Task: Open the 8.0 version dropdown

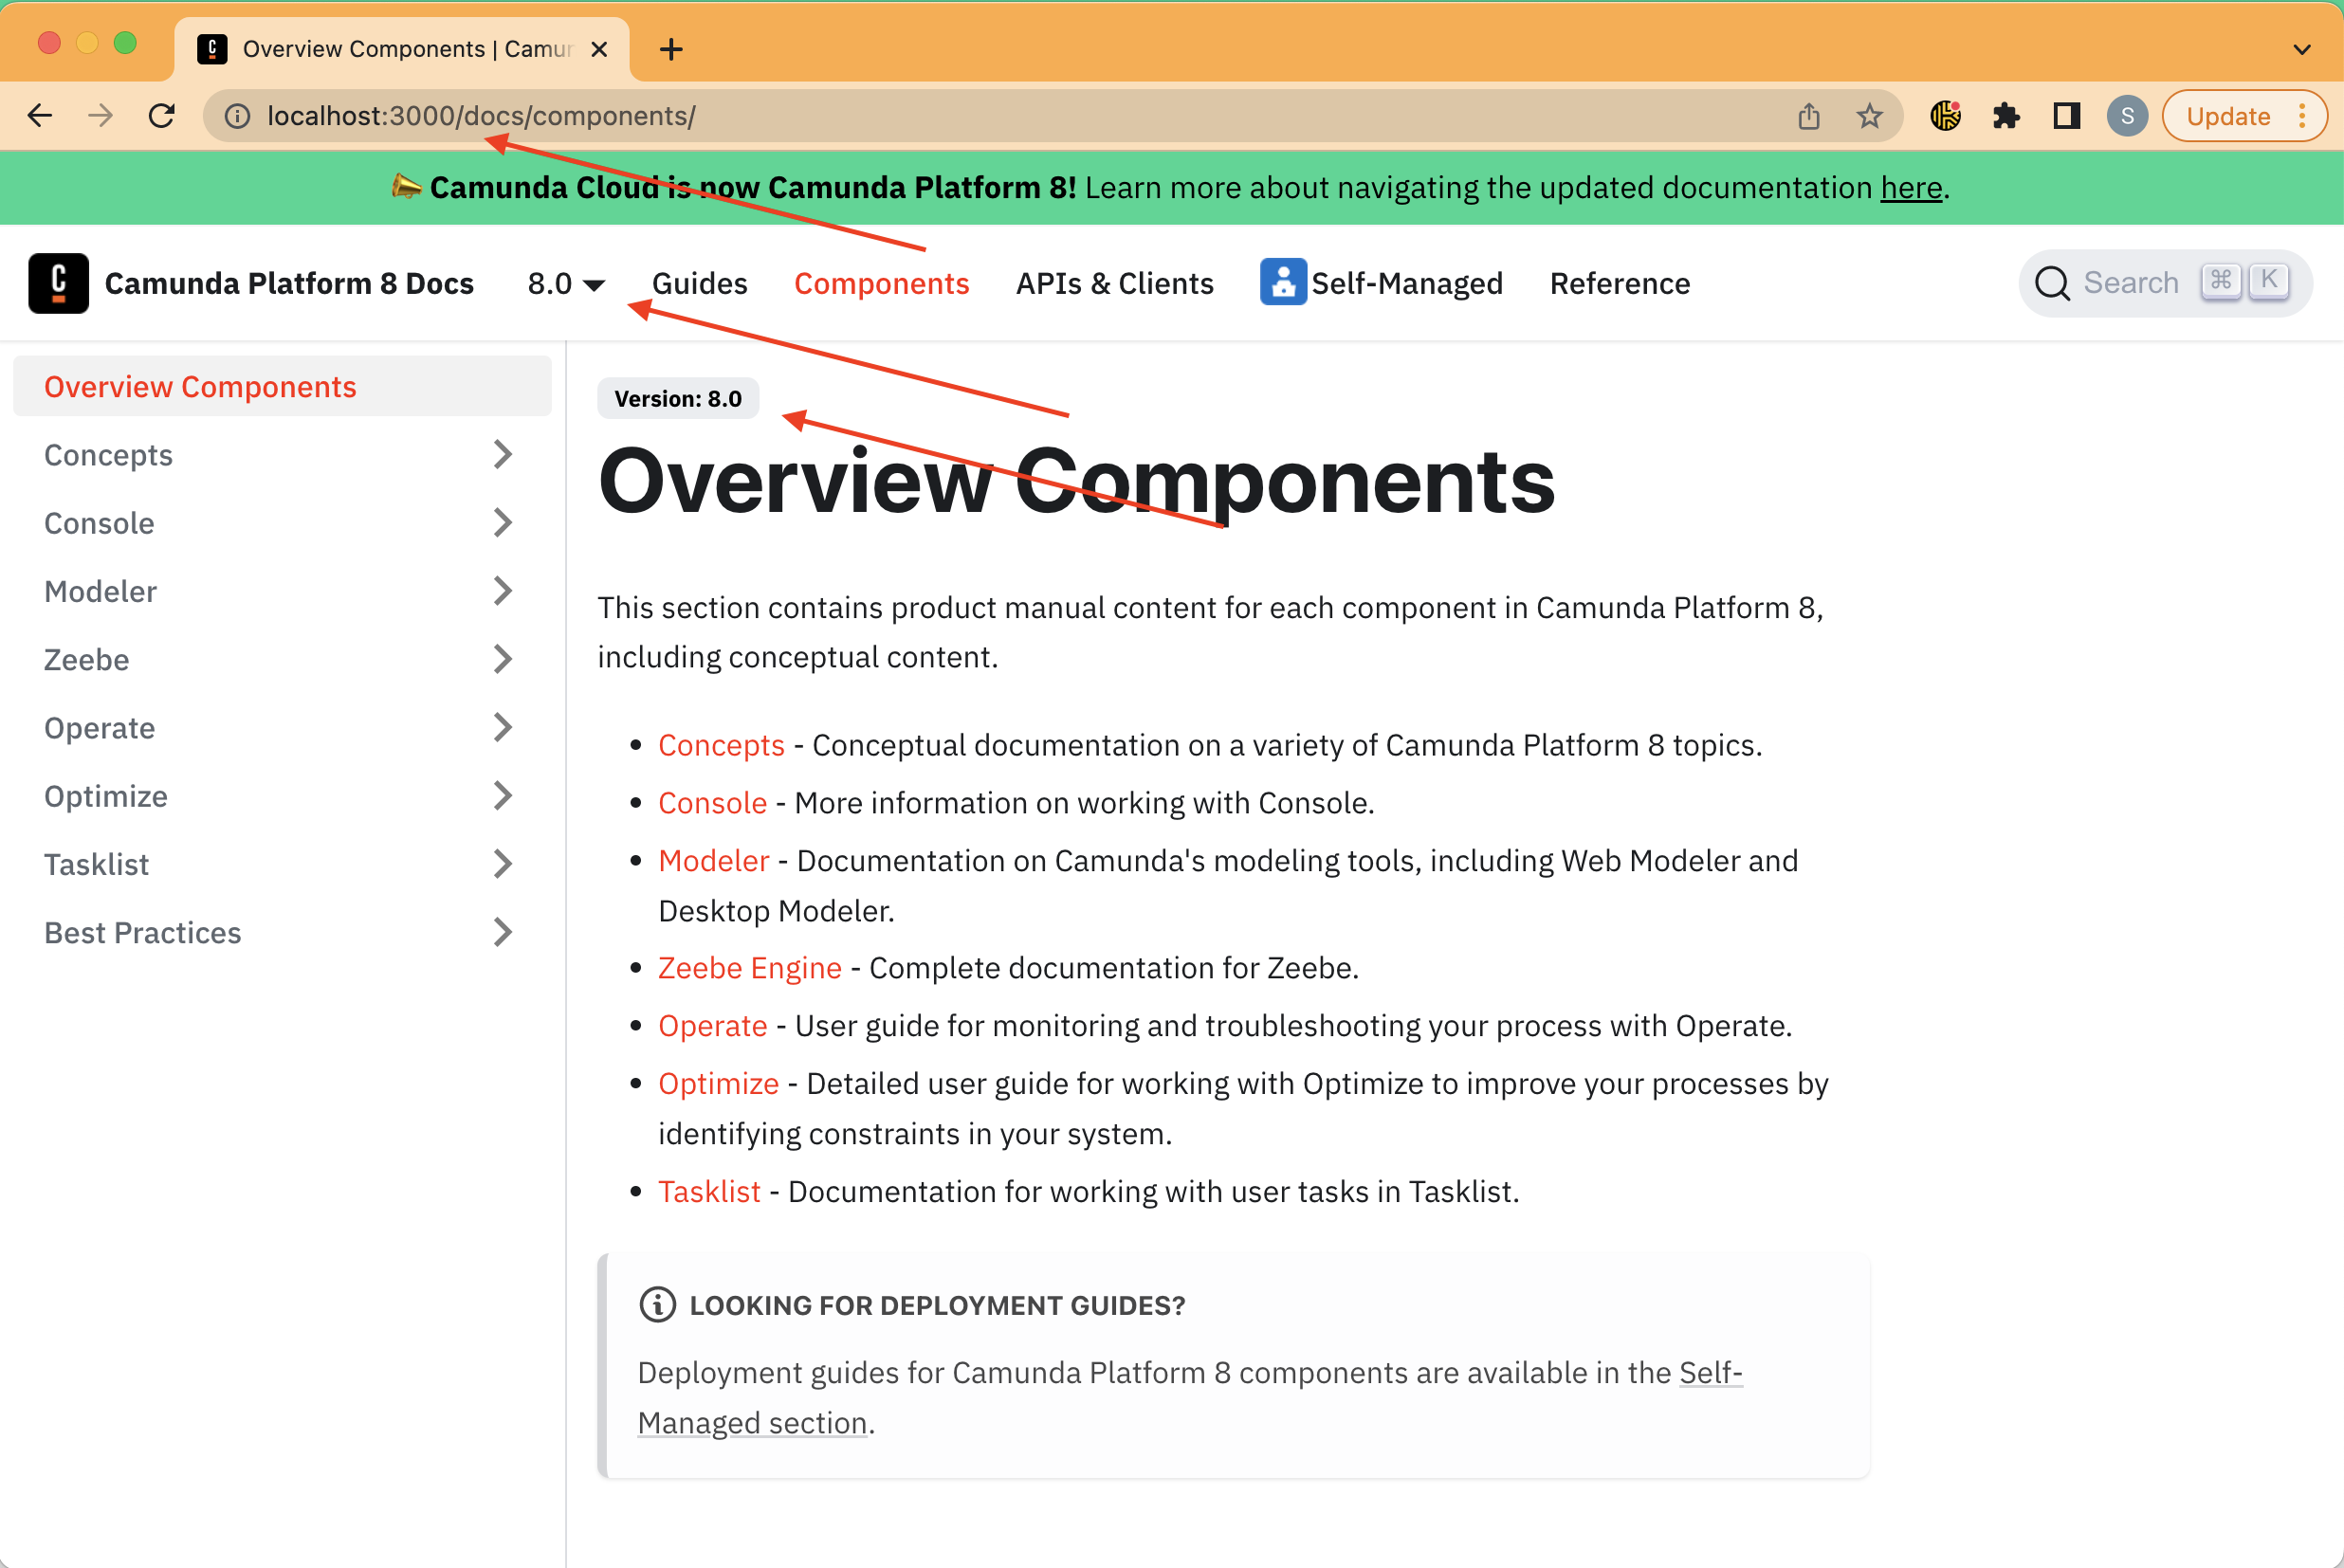Action: pos(566,284)
